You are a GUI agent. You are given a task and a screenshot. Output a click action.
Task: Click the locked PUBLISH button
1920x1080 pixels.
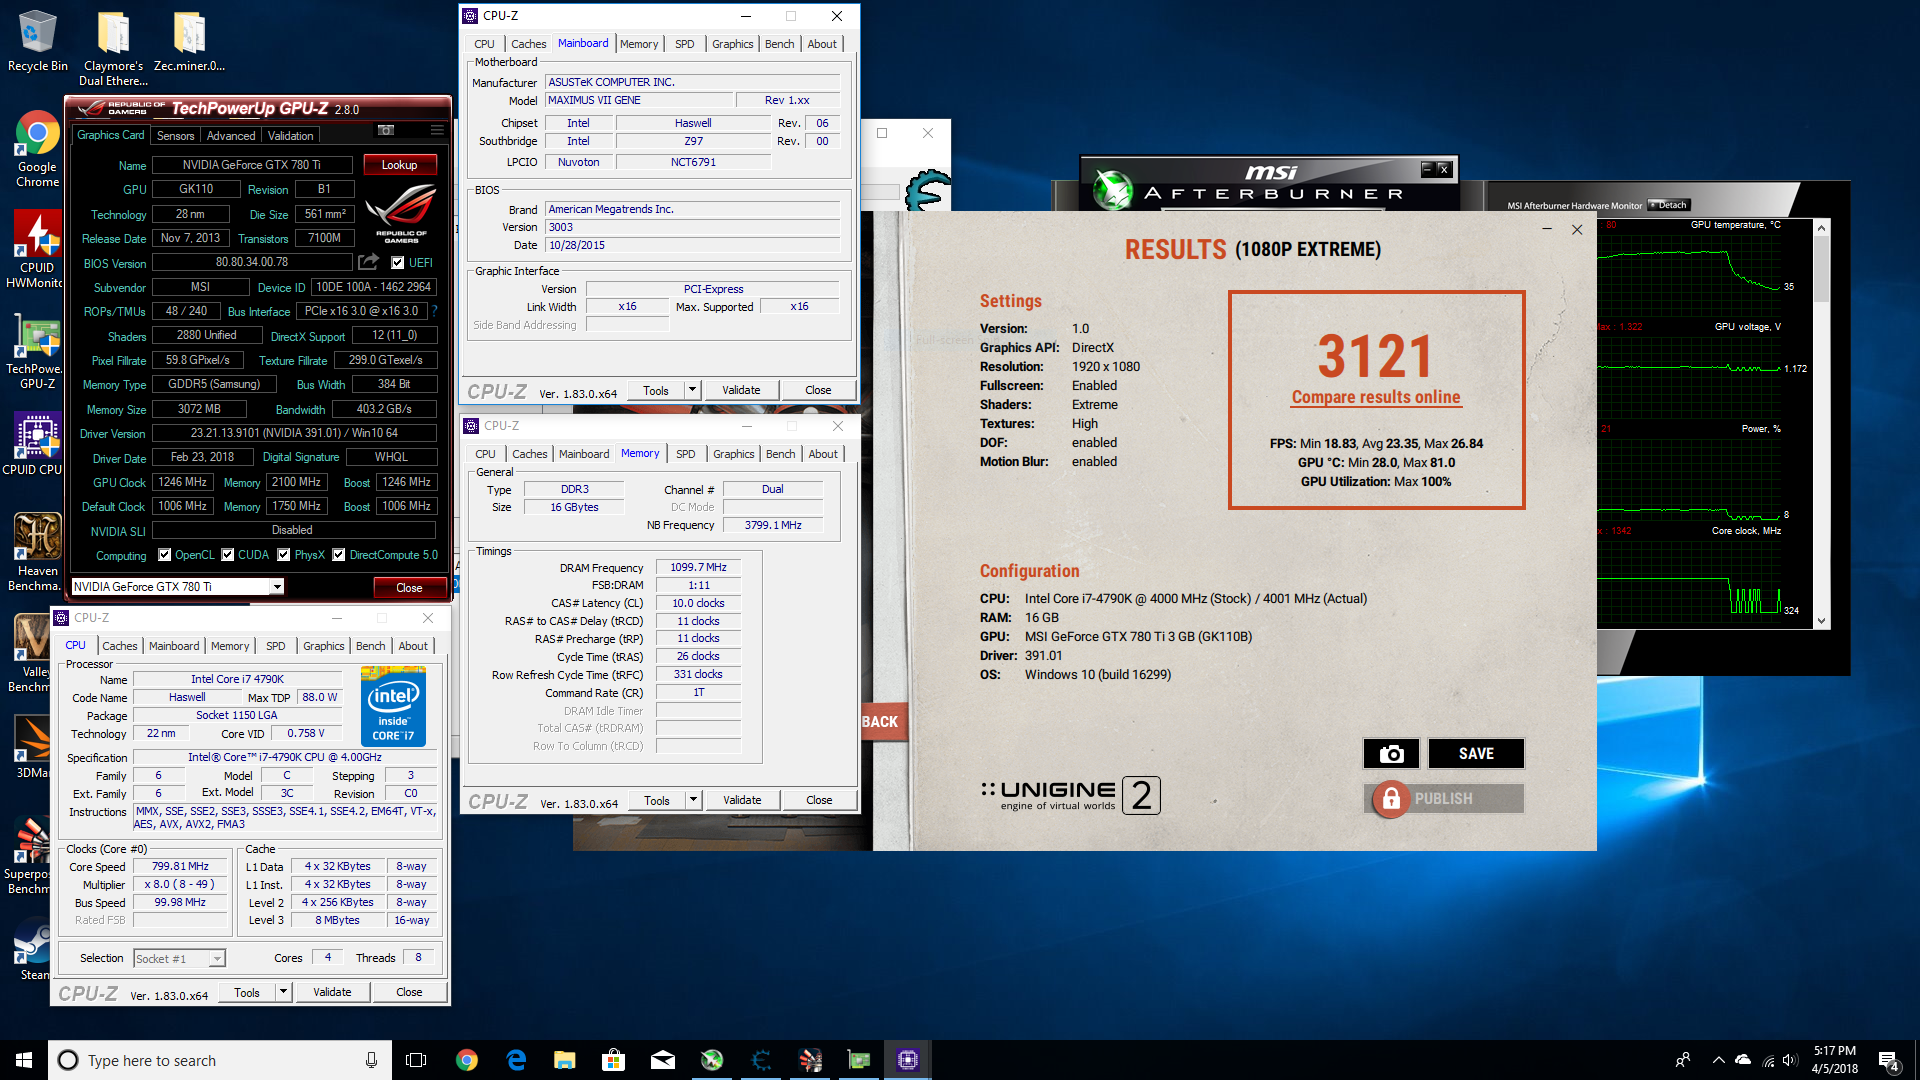1444,799
